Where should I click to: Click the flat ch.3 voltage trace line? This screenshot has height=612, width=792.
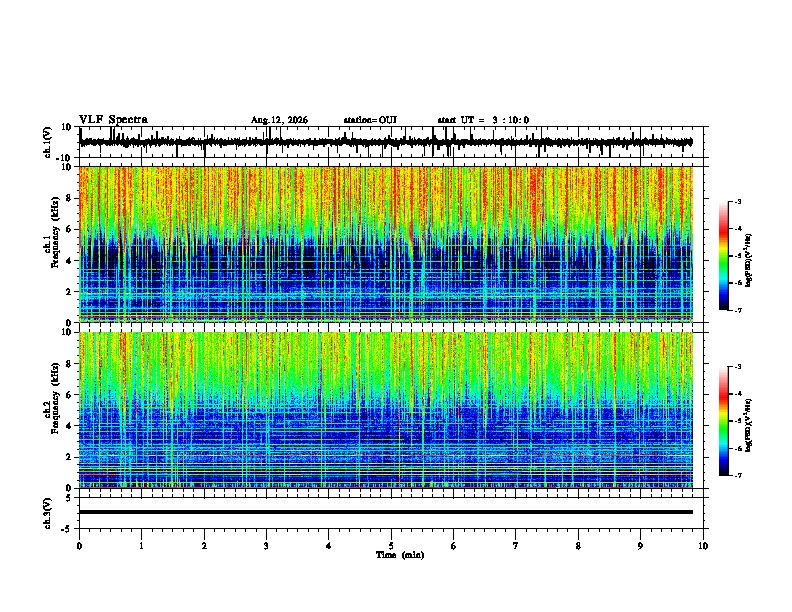pyautogui.click(x=386, y=512)
